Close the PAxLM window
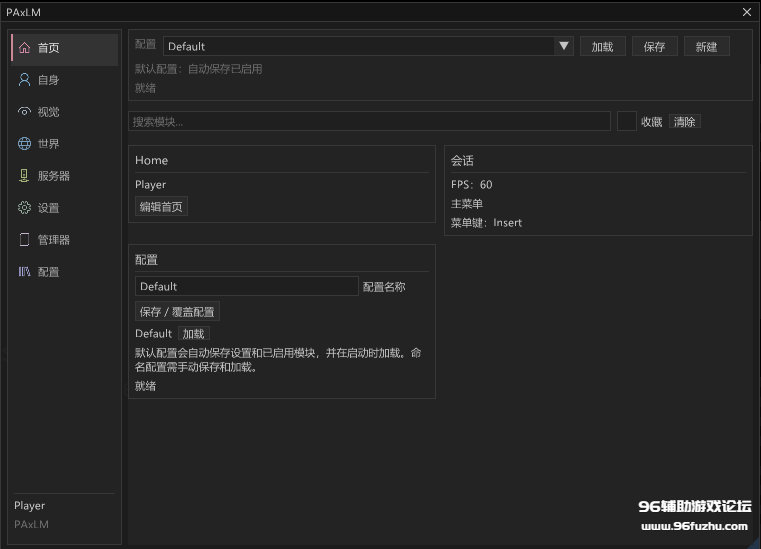This screenshot has height=549, width=761. point(746,12)
